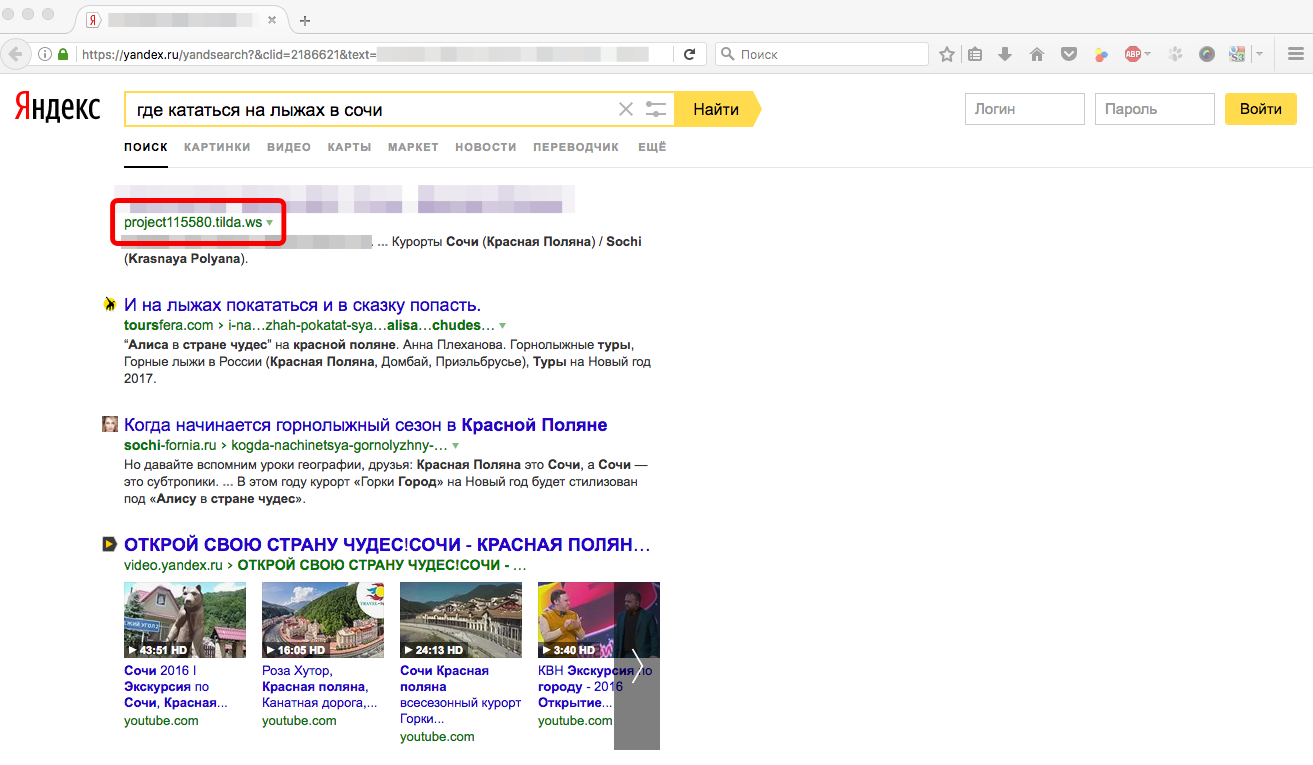Open dropdown arrow after toursfera.com URL
Viewport: 1313px width, 765px height.
(502, 326)
